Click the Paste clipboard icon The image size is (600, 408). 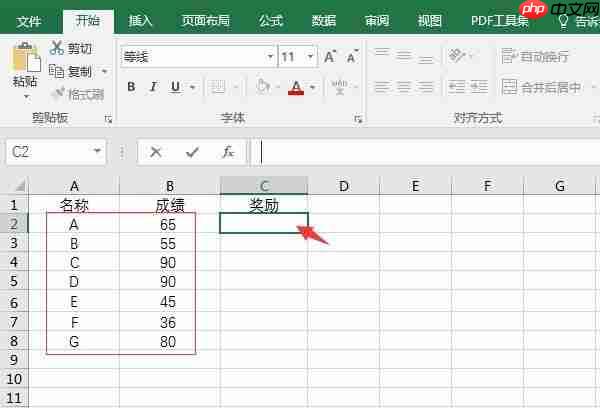[26, 57]
